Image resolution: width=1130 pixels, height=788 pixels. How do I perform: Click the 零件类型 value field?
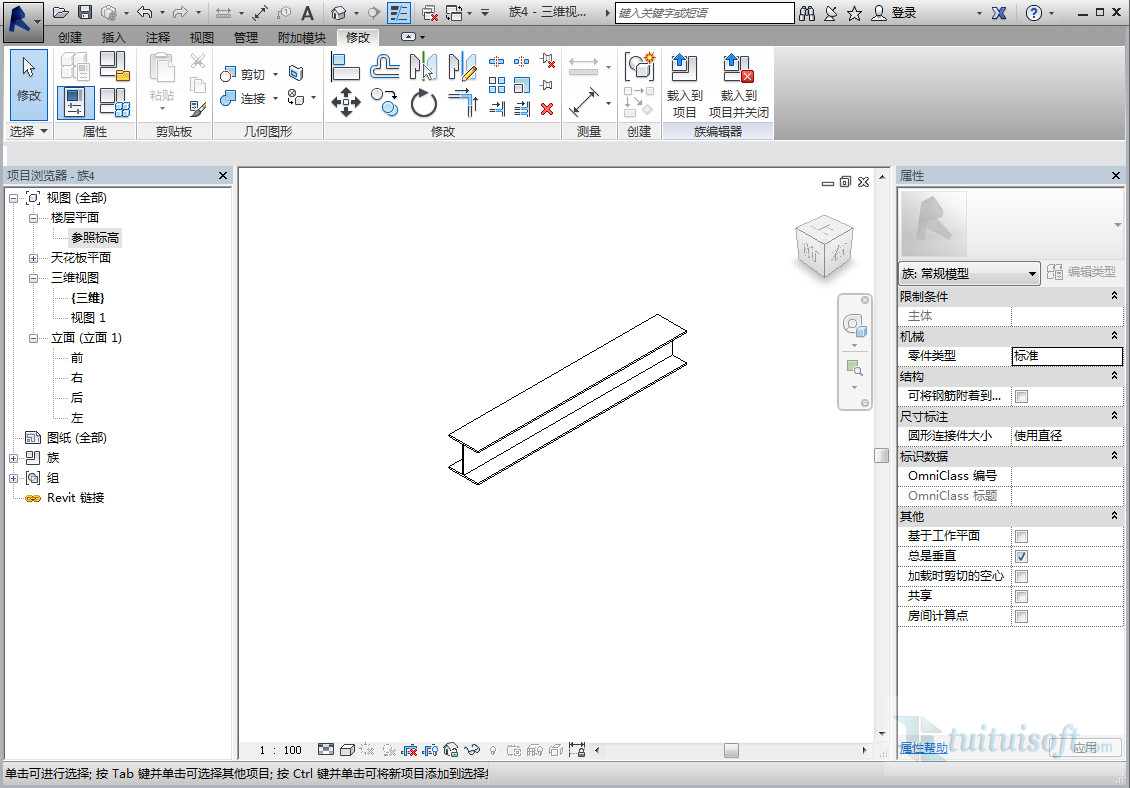point(1066,355)
